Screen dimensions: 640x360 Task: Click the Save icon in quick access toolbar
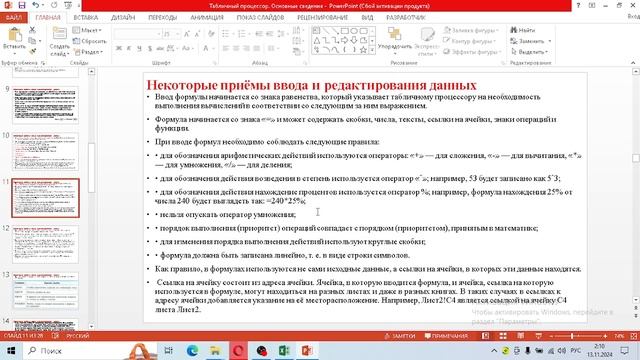click(22, 5)
